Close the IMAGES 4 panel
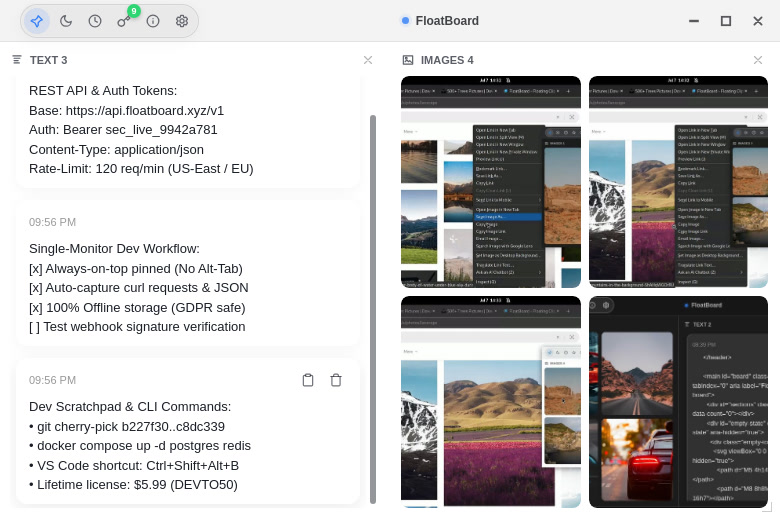 (758, 60)
